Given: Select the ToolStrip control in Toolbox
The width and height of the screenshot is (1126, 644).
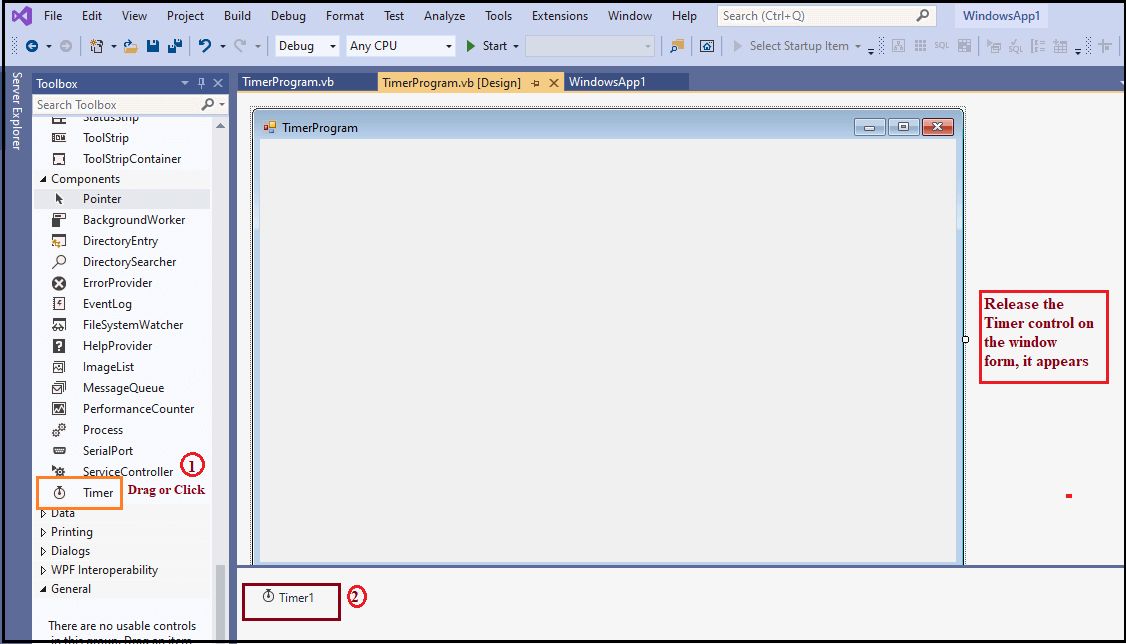Looking at the screenshot, I should pyautogui.click(x=122, y=138).
